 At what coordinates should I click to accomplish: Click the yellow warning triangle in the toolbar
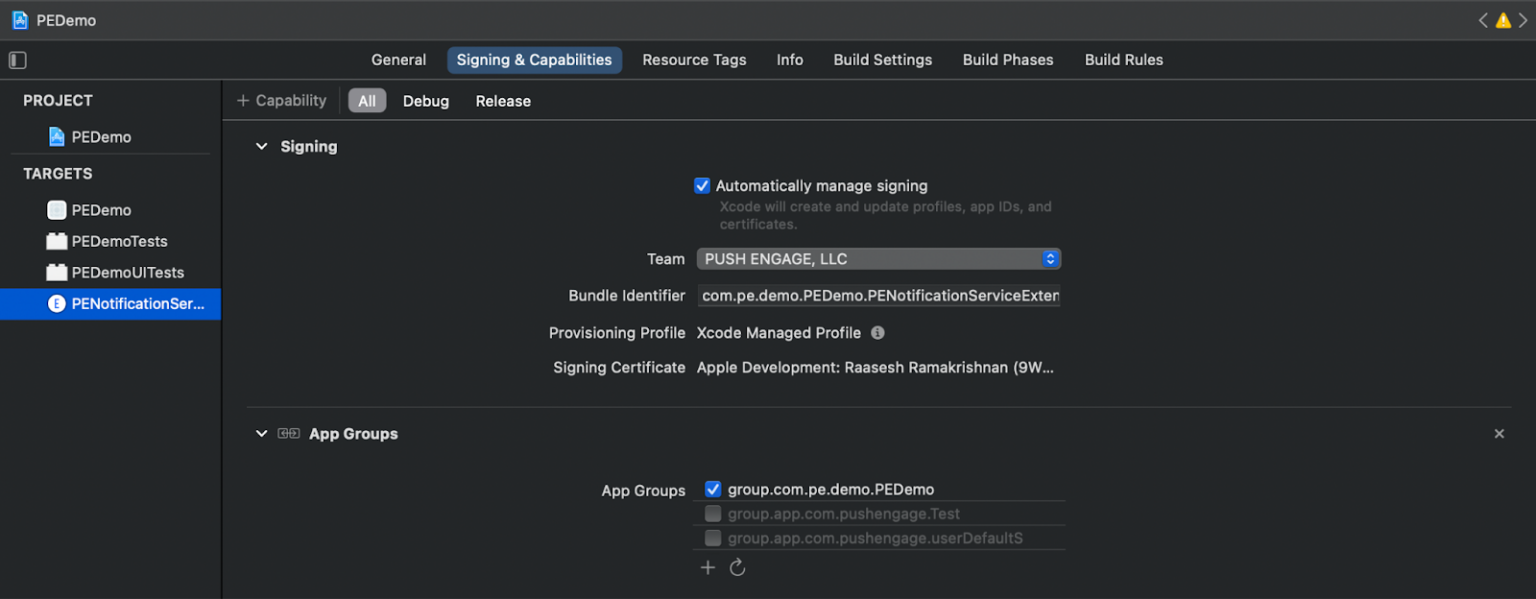coord(1503,19)
